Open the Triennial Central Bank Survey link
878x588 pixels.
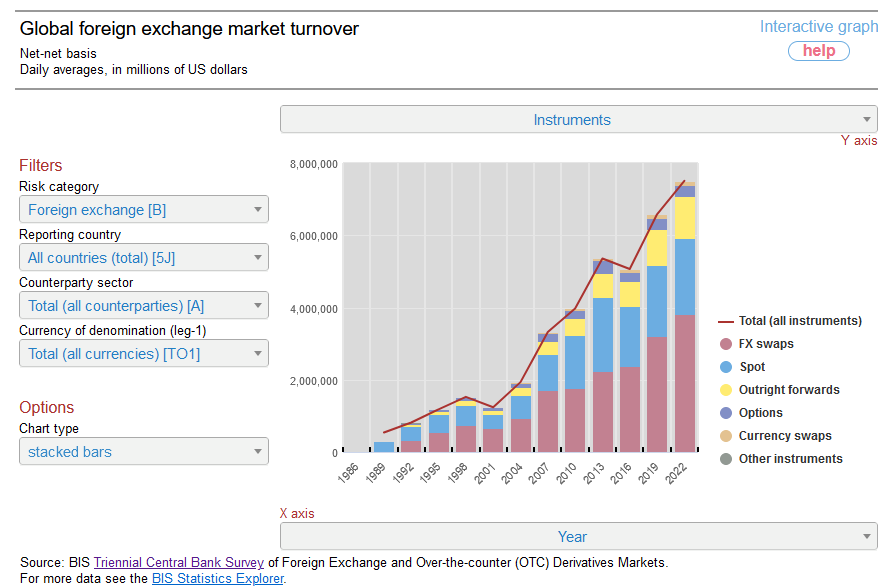tap(179, 563)
